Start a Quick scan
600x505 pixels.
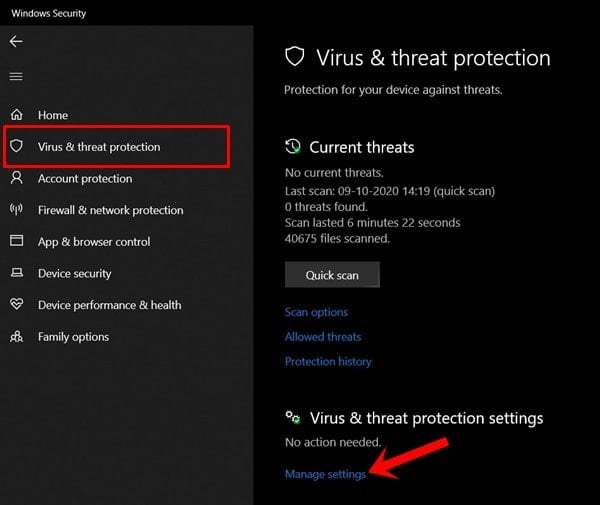[x=332, y=275]
